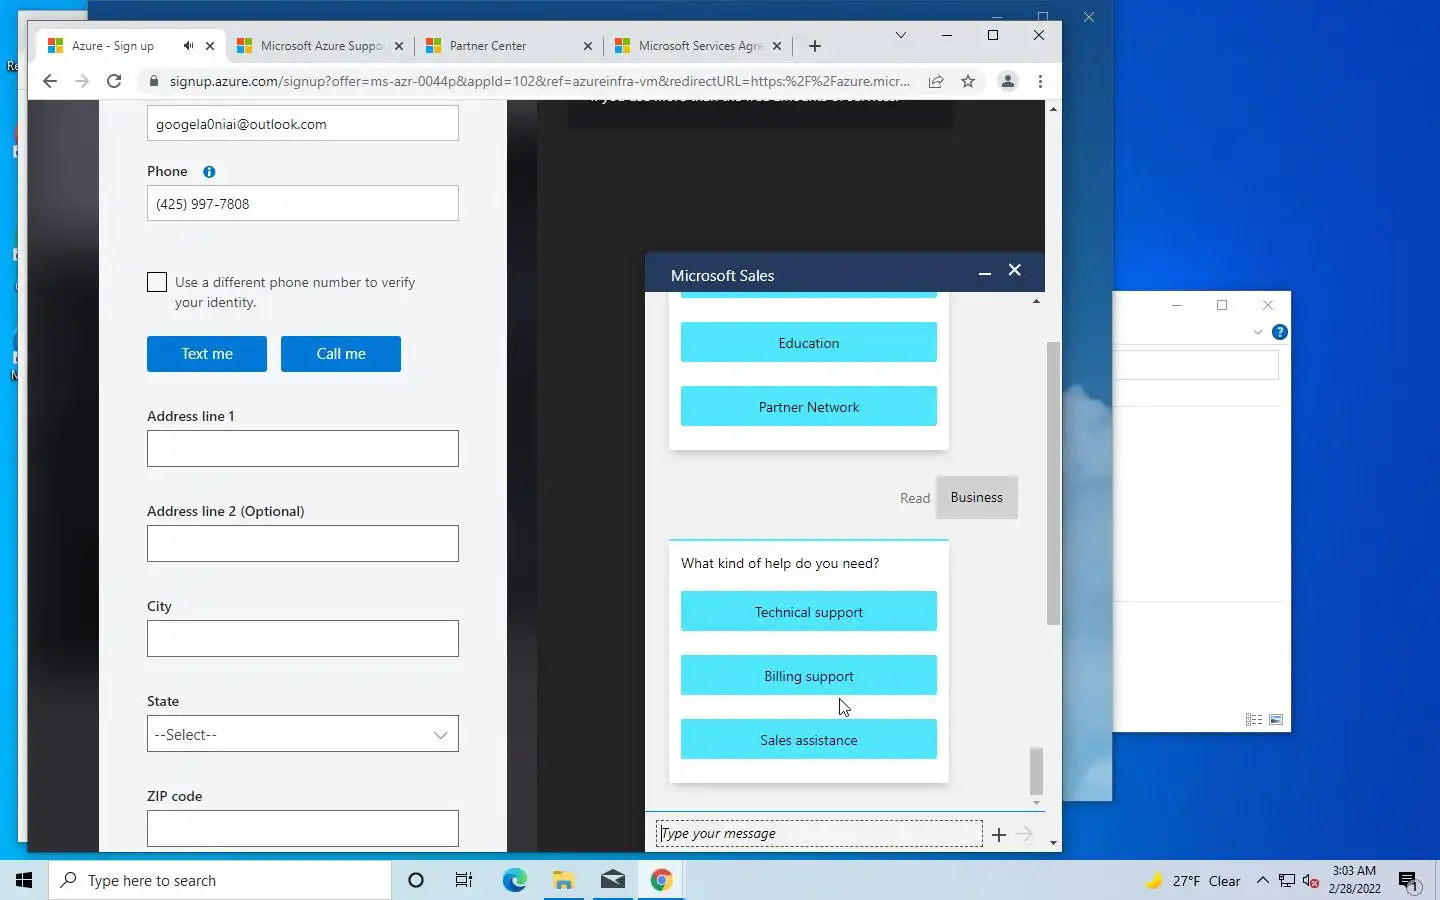Image resolution: width=1440 pixels, height=900 pixels.
Task: Open the Chrome three-dot menu
Action: click(x=1040, y=82)
